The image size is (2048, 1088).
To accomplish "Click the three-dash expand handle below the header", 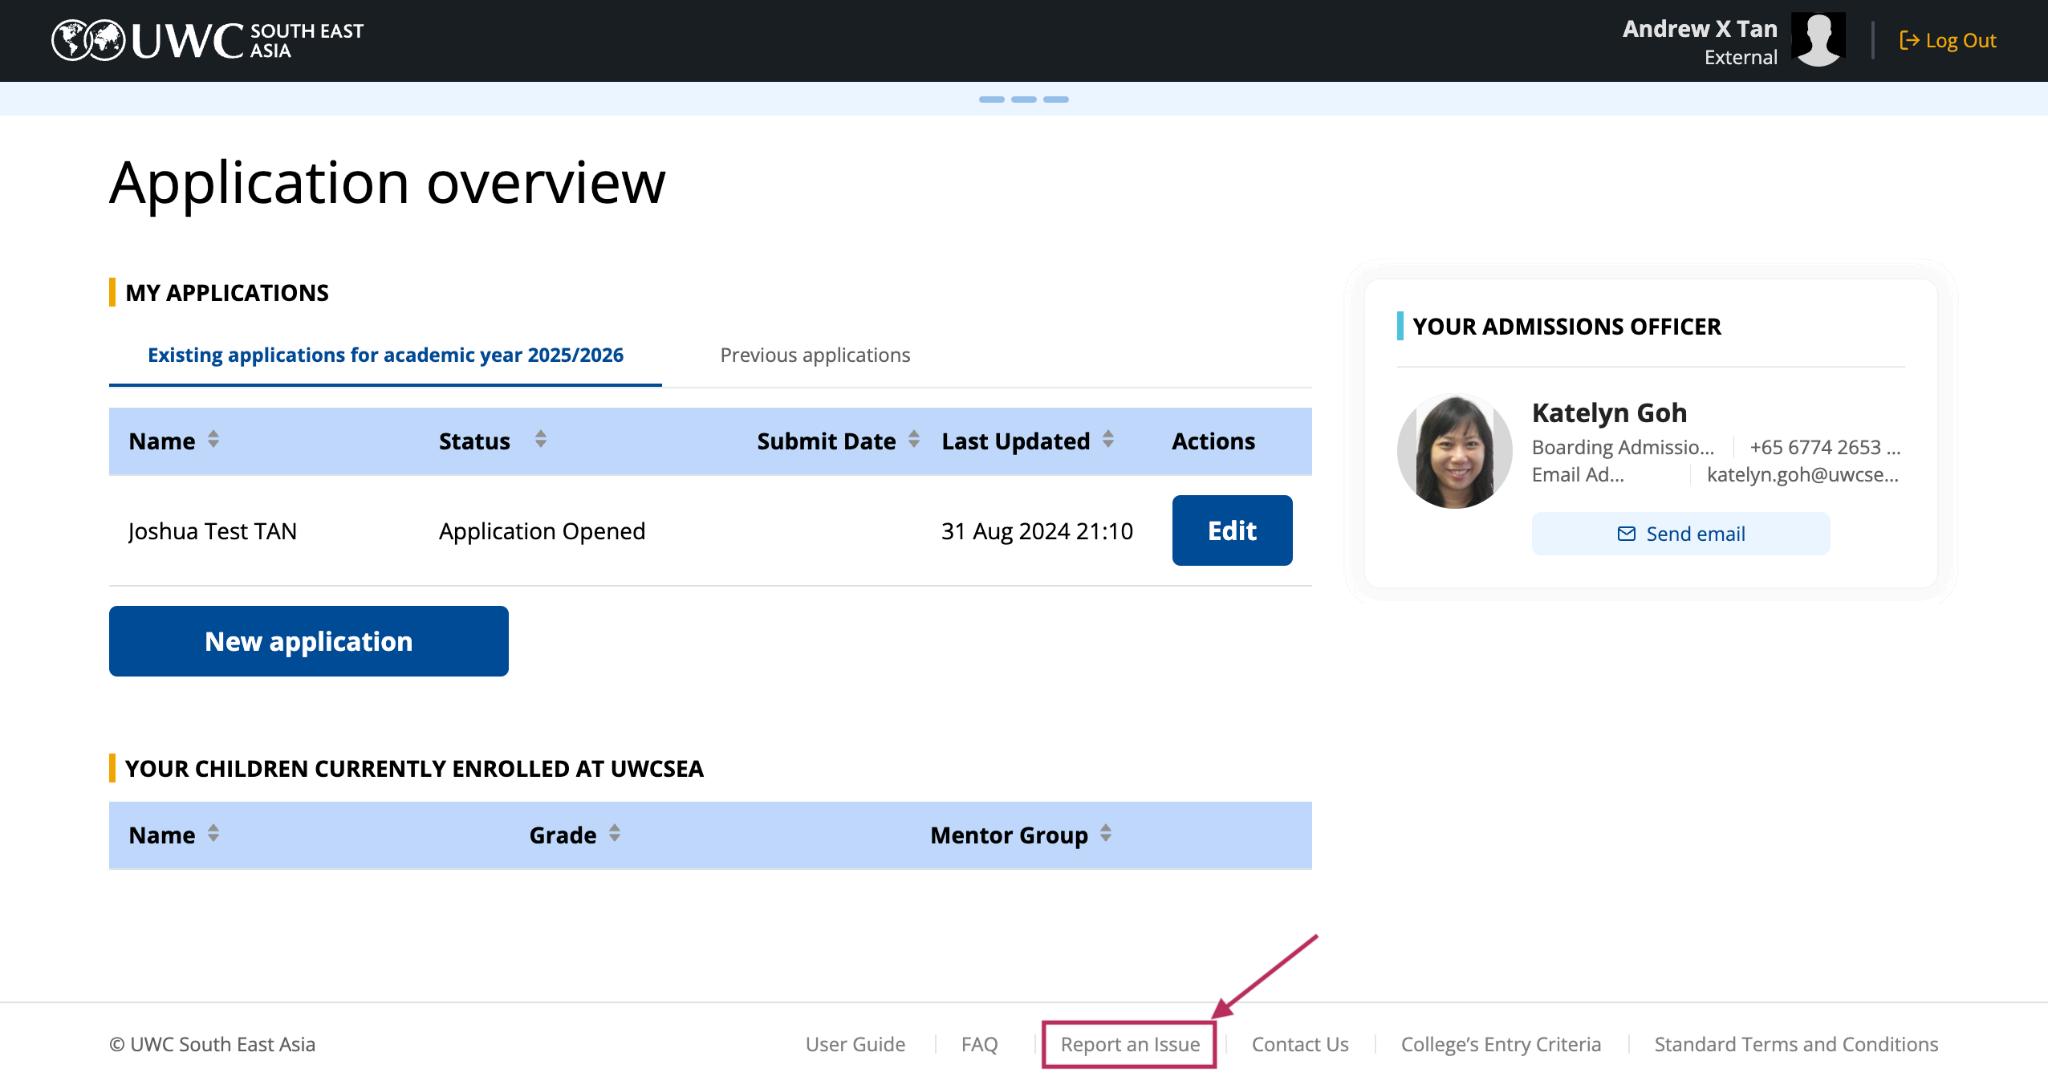I will 1023,99.
